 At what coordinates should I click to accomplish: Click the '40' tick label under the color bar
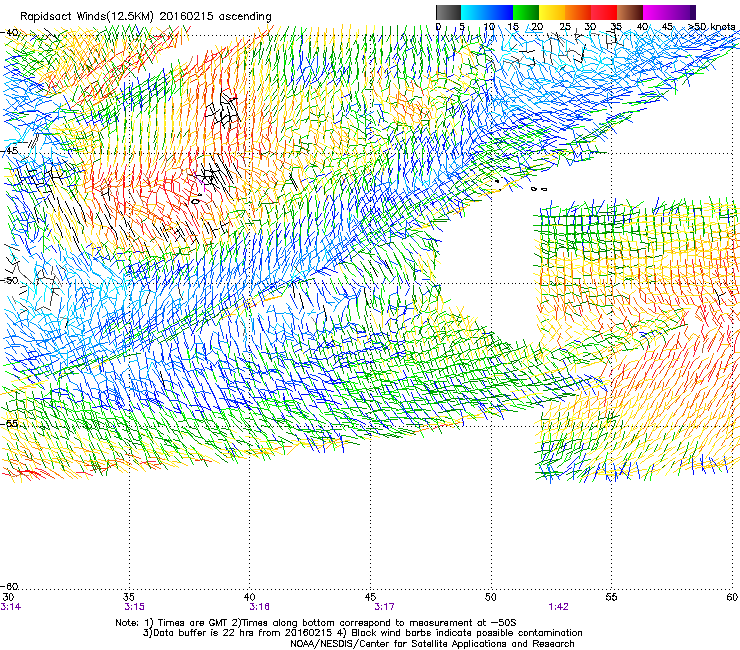[642, 27]
